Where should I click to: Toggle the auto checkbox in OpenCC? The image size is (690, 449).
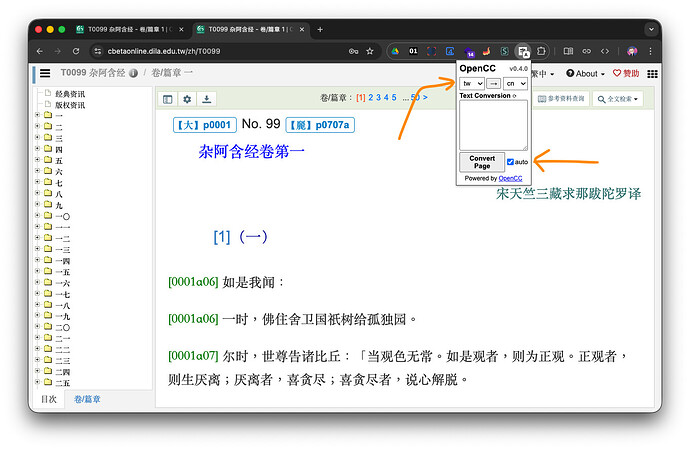(x=511, y=162)
